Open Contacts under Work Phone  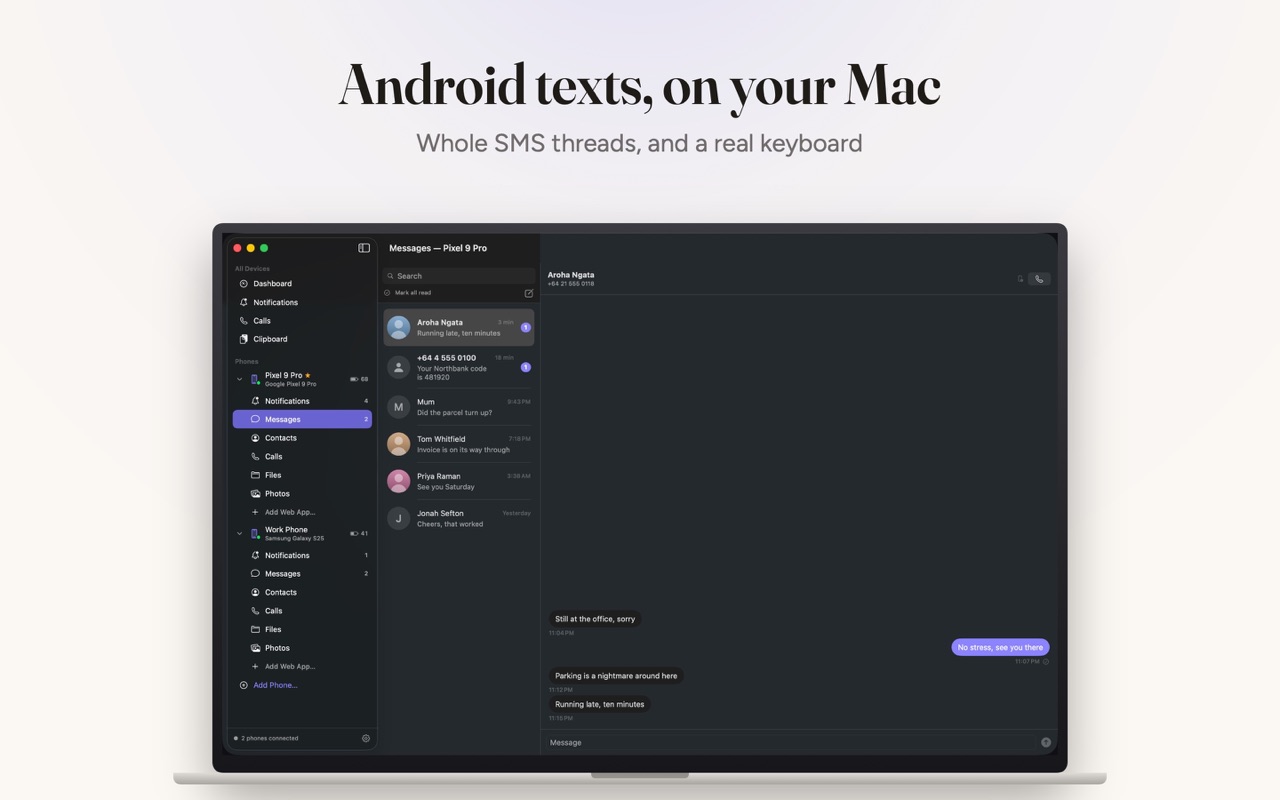(x=302, y=592)
